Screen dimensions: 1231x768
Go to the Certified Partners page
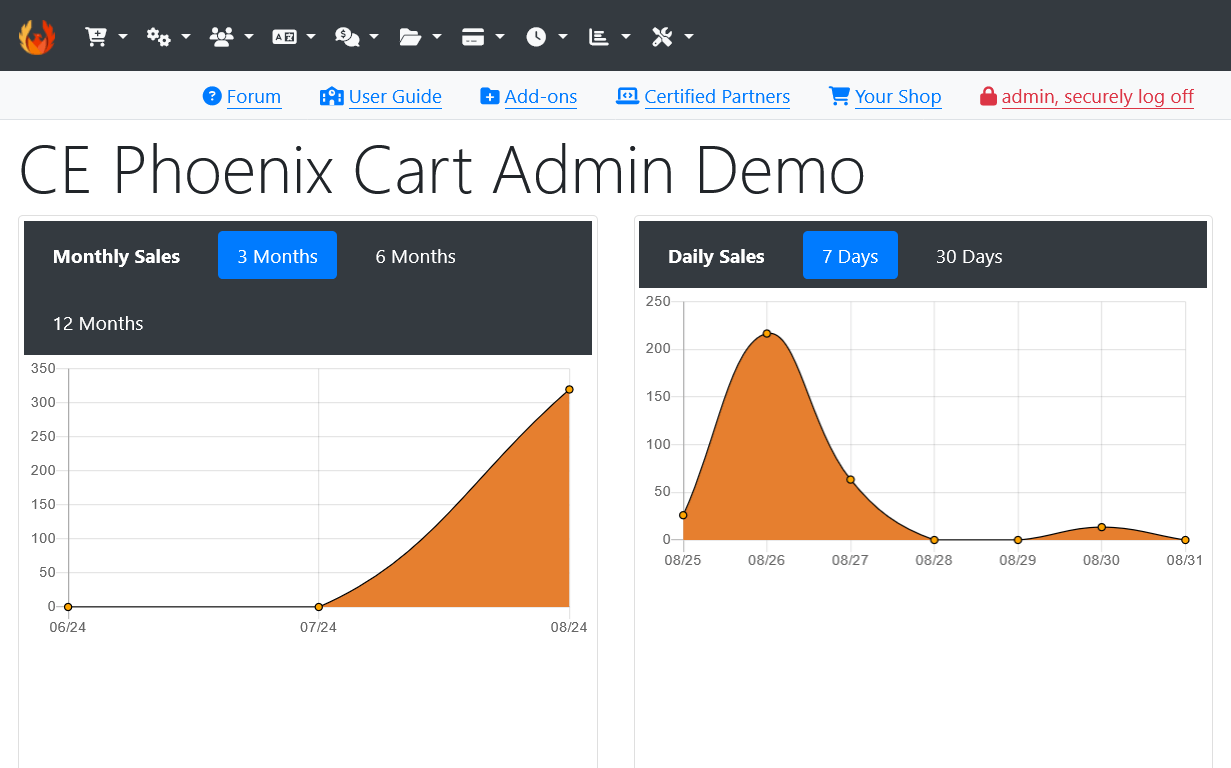(x=716, y=97)
